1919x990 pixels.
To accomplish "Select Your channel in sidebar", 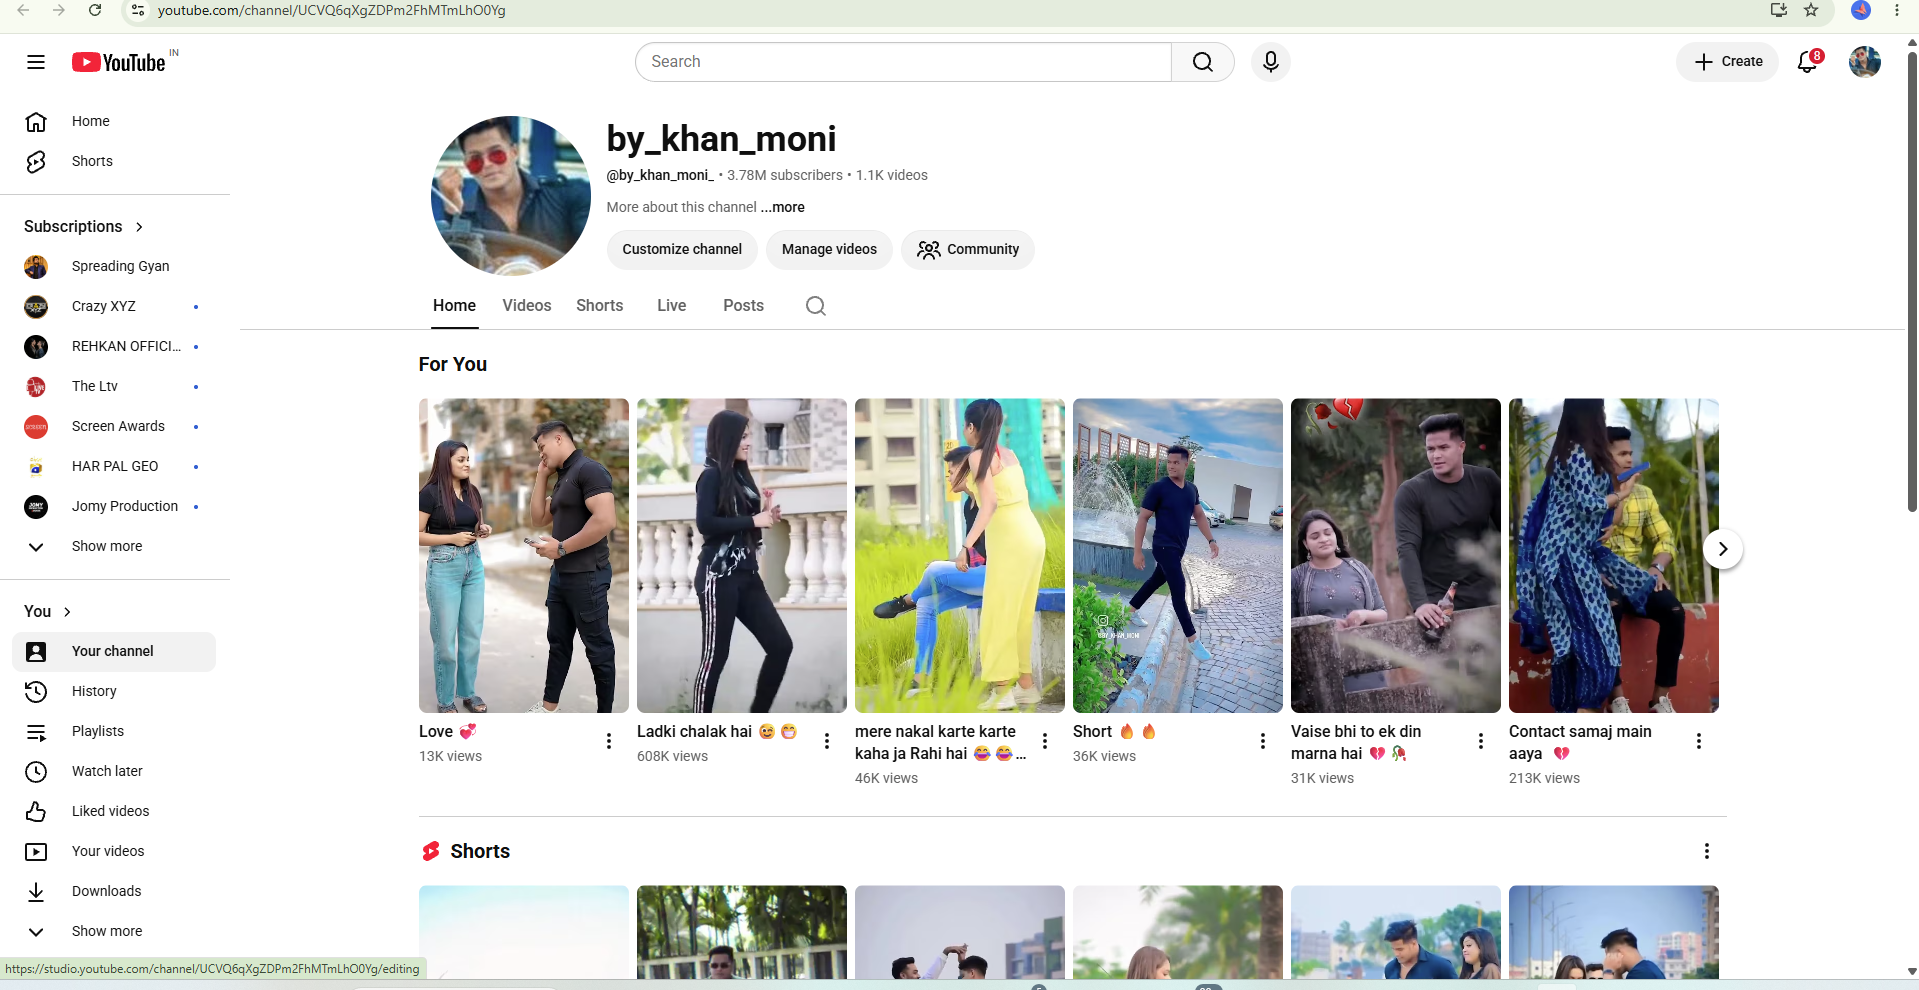I will [115, 651].
